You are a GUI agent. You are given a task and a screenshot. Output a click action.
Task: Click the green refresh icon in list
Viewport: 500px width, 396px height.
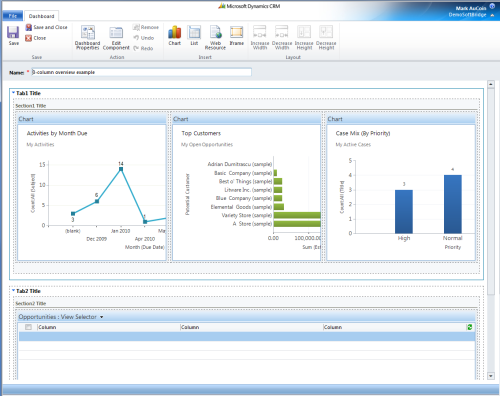pos(470,327)
